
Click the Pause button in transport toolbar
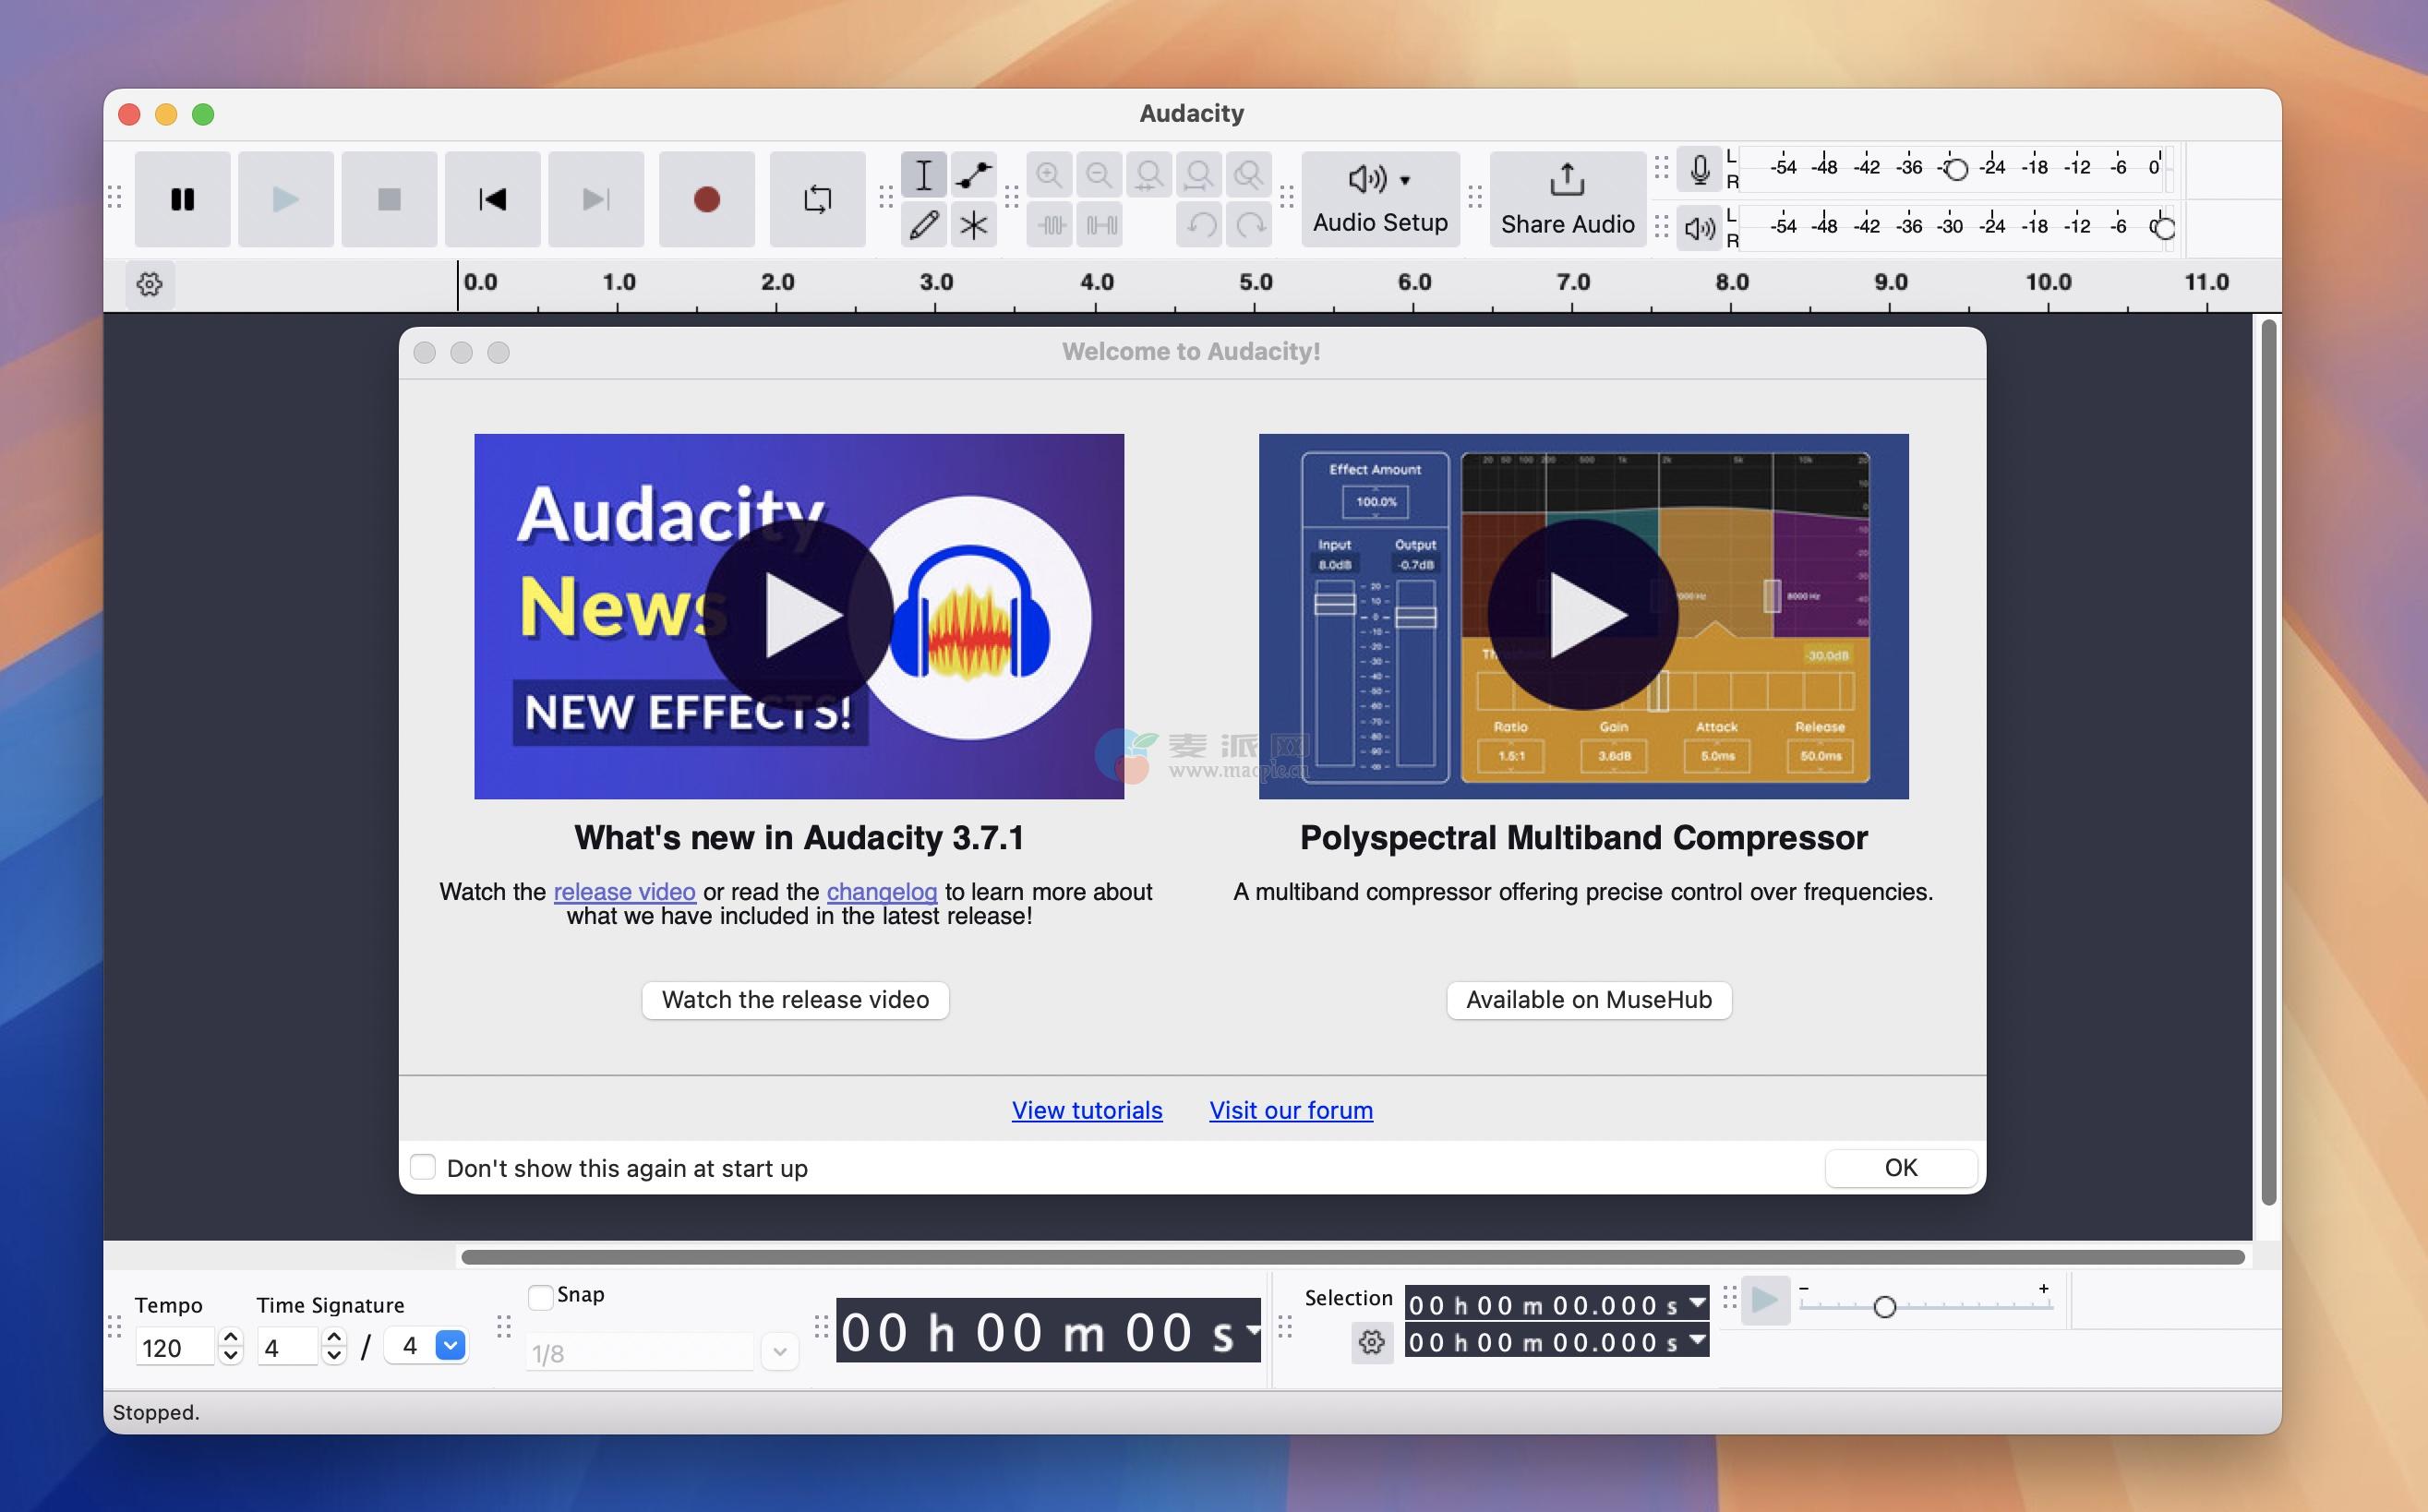[x=182, y=199]
